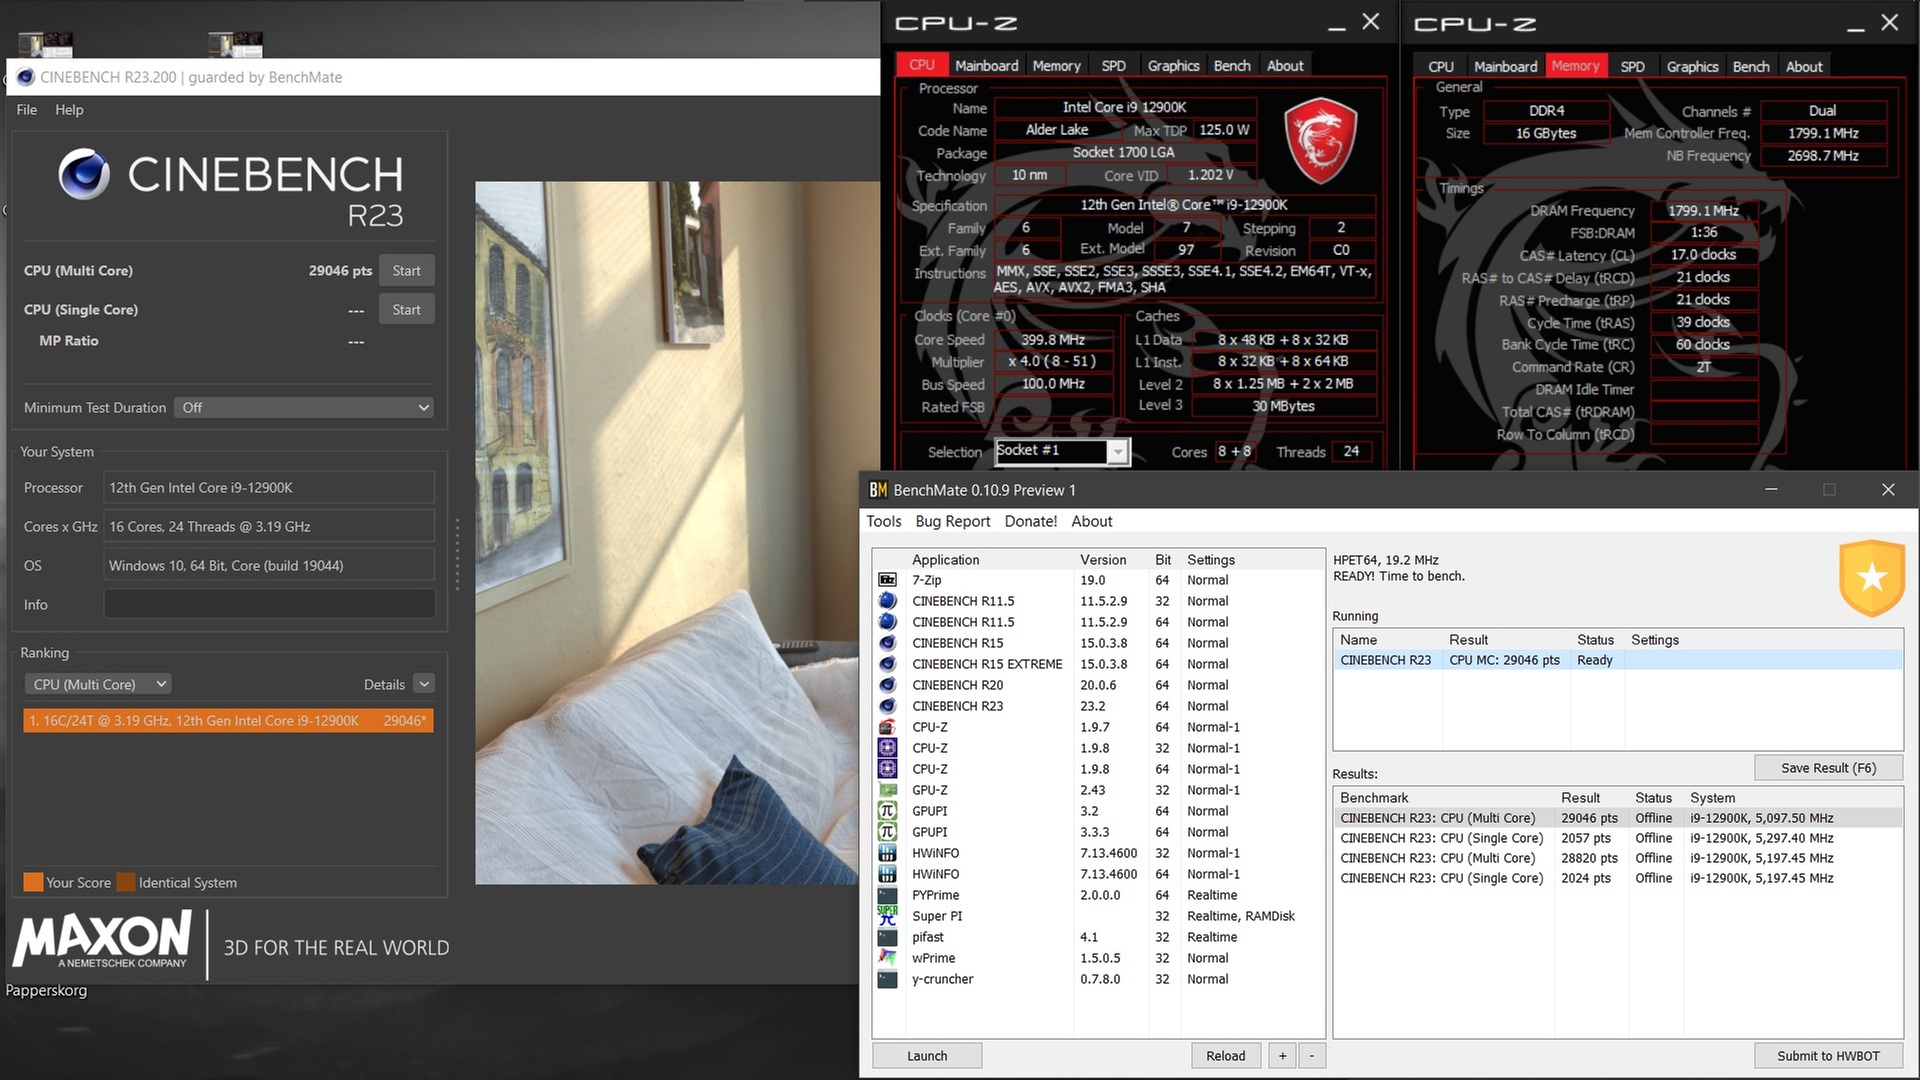Click the Donate! menu in BenchMate
Image resolution: width=1920 pixels, height=1080 pixels.
click(1030, 521)
